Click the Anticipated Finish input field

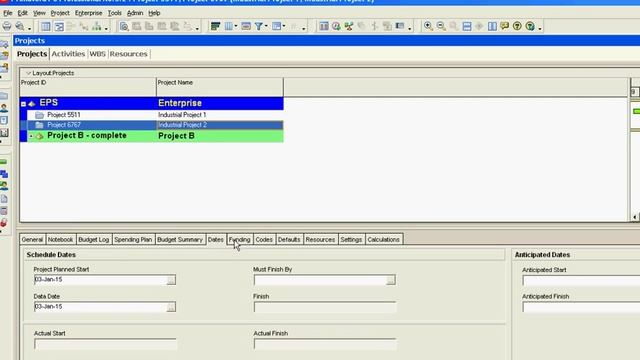(581, 307)
